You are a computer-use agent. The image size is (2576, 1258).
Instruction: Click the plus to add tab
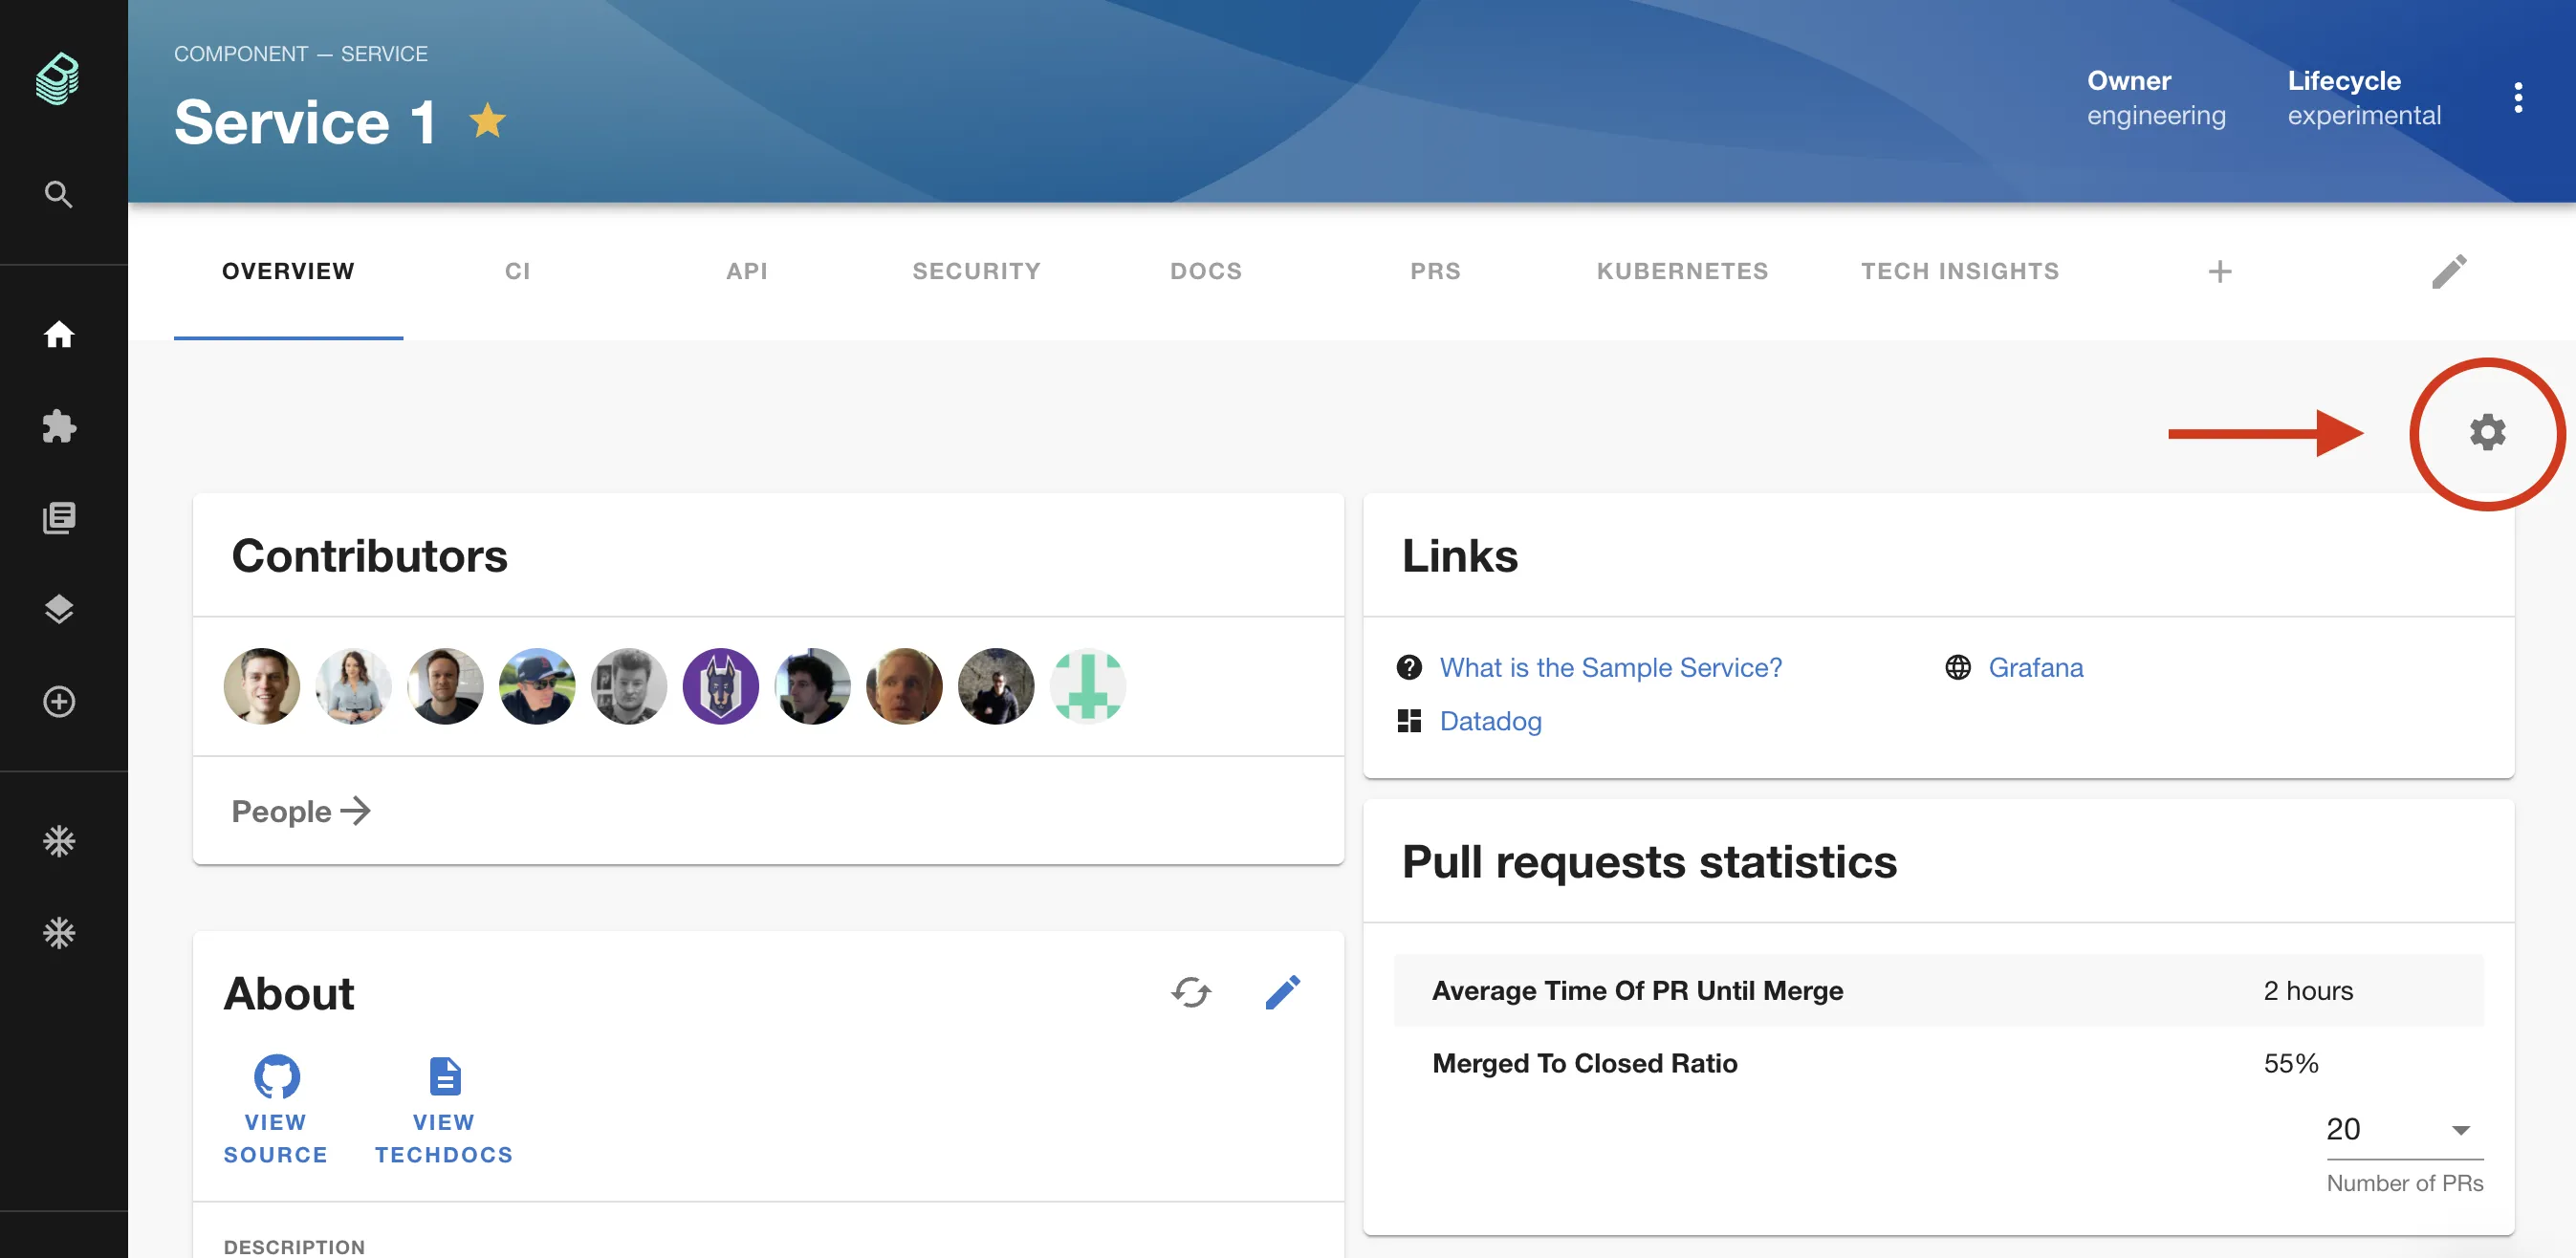pyautogui.click(x=2219, y=271)
